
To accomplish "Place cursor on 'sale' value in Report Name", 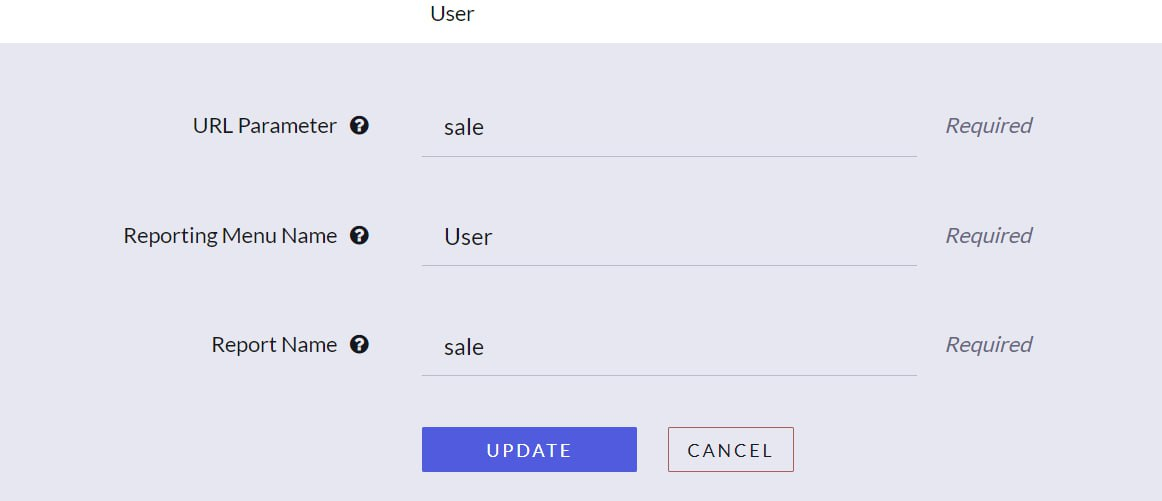I will point(464,347).
